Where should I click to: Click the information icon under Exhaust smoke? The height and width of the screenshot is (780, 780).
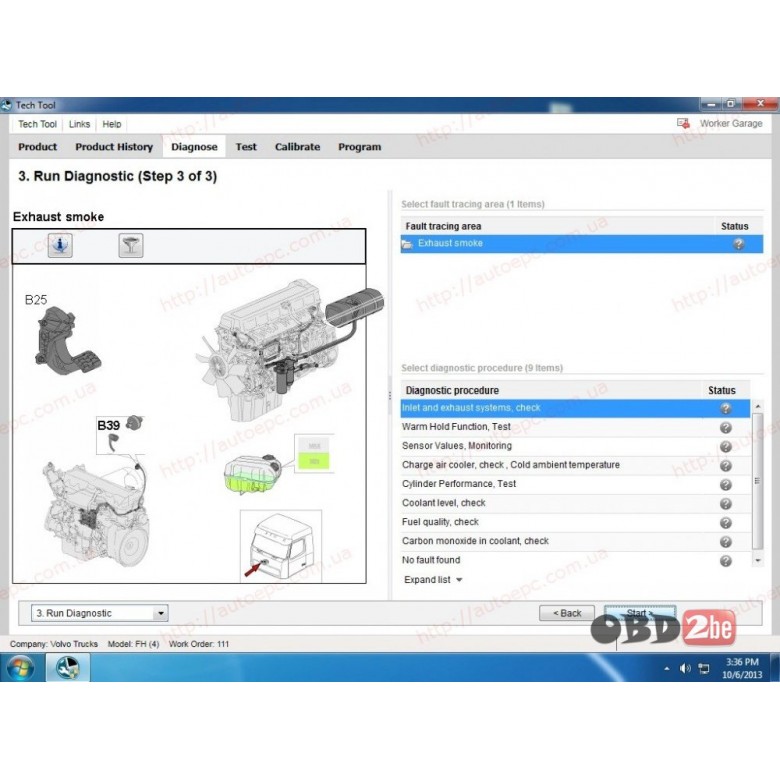pos(60,245)
